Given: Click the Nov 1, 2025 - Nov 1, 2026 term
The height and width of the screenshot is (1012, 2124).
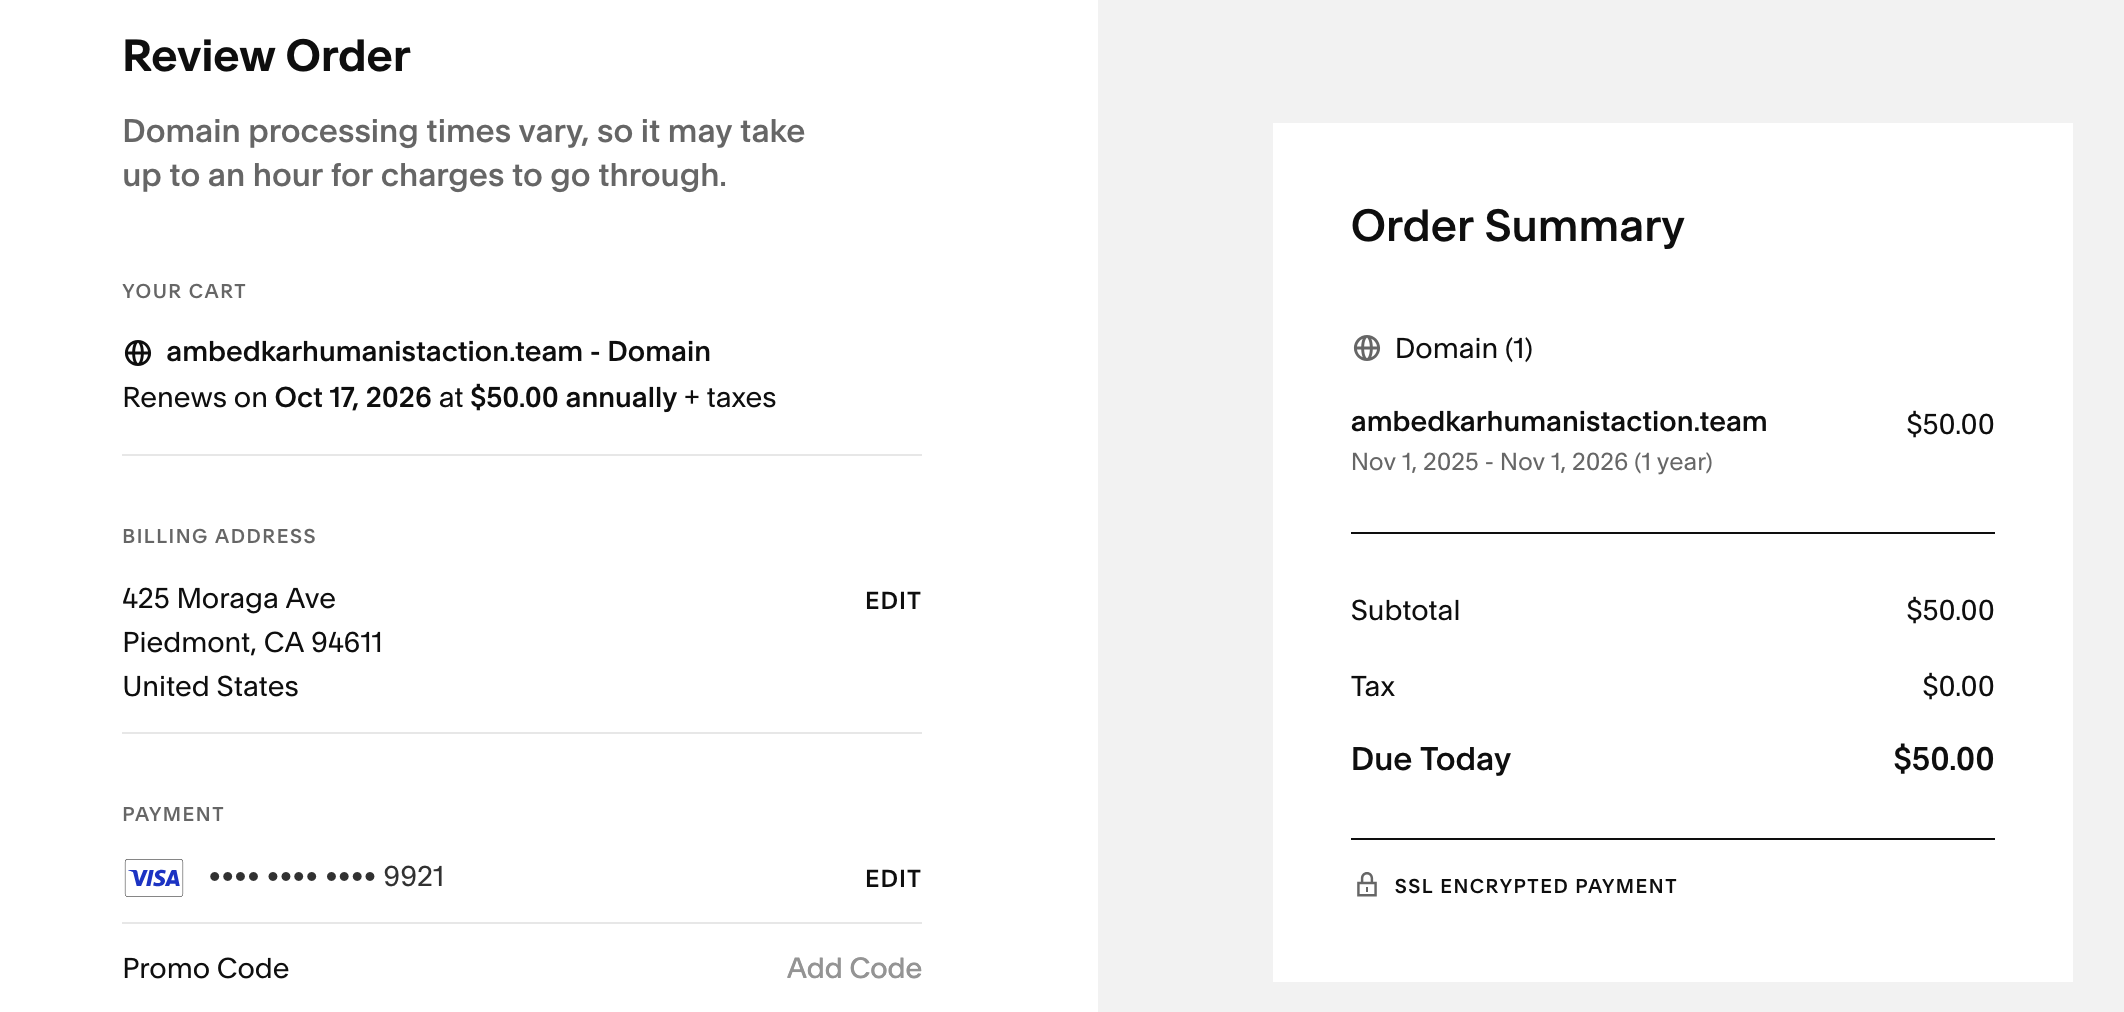Looking at the screenshot, I should point(1531,462).
